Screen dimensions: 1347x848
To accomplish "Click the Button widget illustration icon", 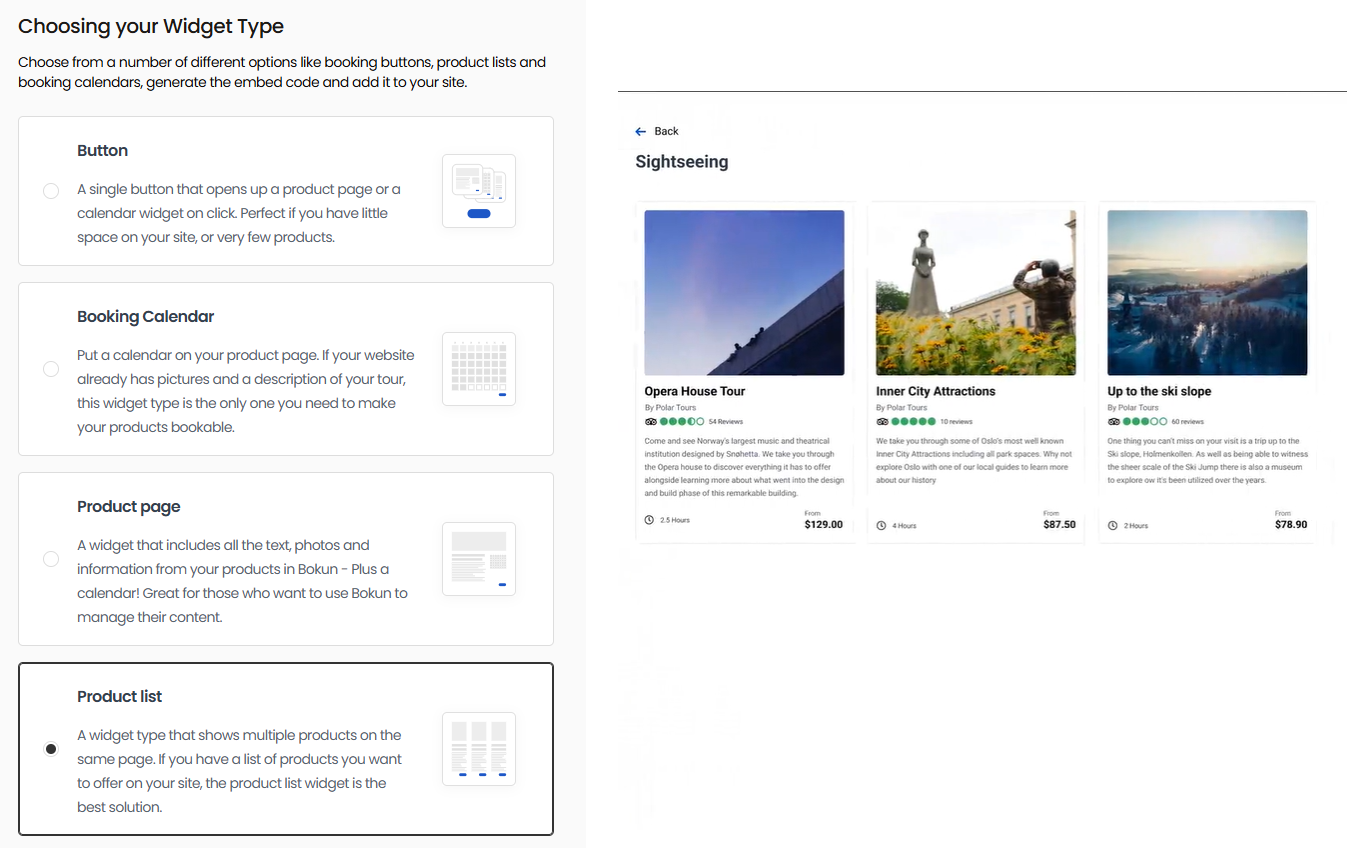I will coord(479,190).
